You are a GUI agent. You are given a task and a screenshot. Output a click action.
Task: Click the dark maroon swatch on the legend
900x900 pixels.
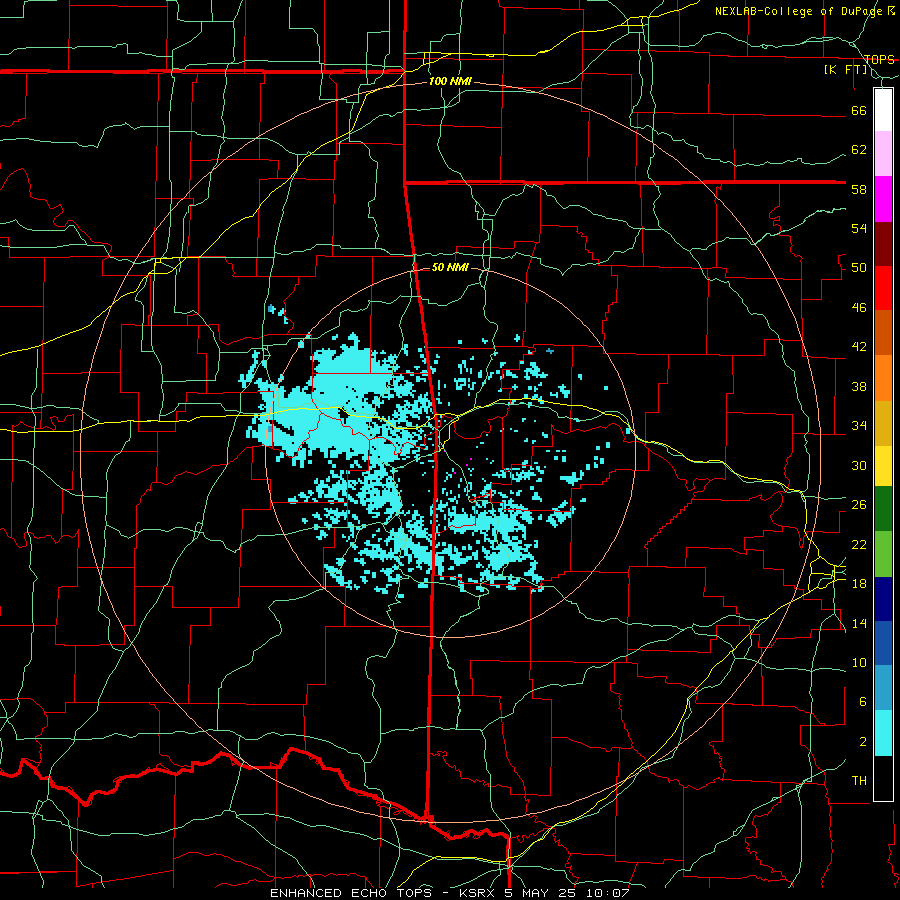(883, 243)
